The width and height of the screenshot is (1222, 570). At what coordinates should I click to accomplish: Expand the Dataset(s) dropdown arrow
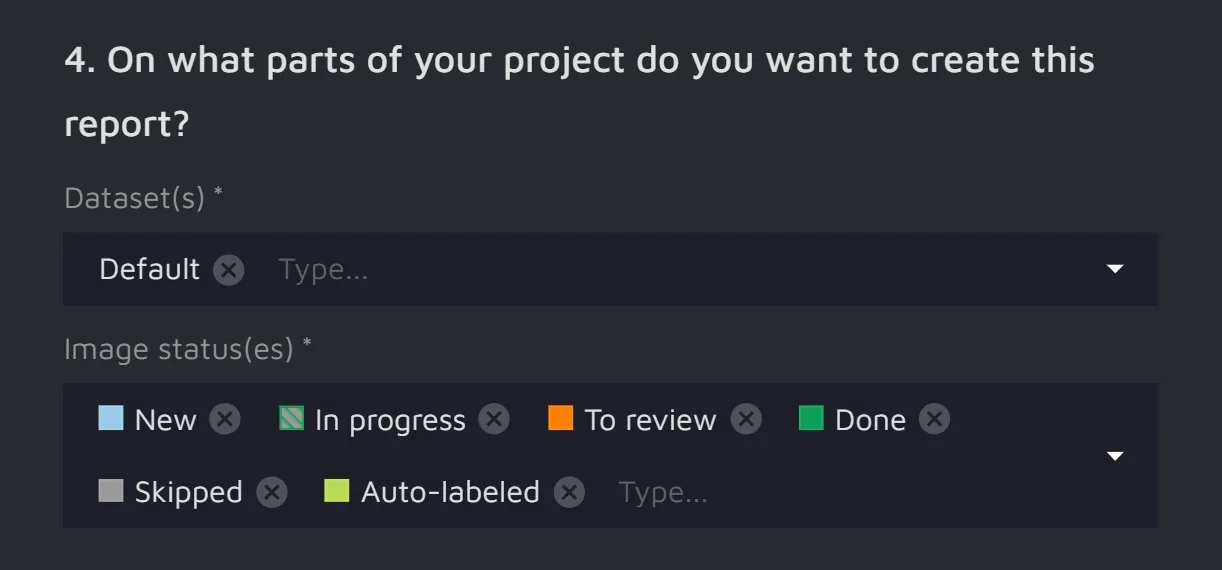[1115, 269]
